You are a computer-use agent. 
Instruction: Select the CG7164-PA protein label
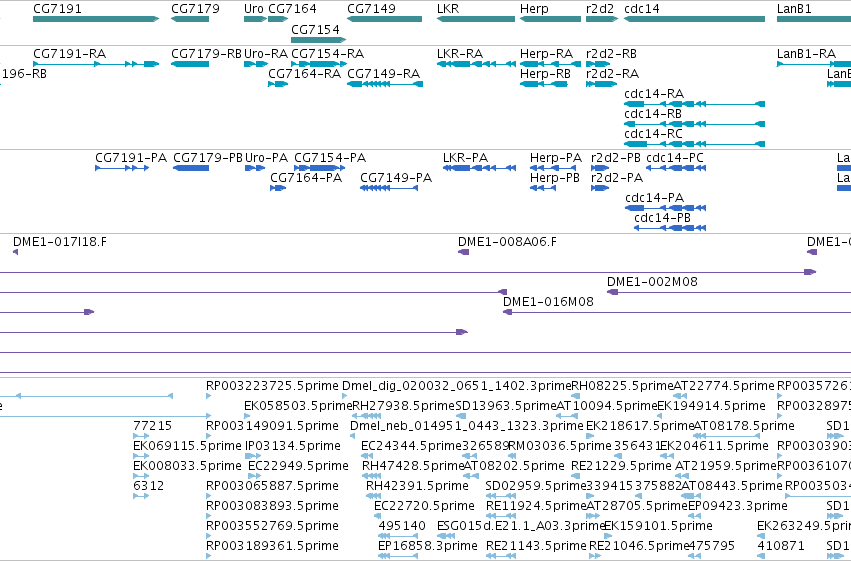coord(306,178)
